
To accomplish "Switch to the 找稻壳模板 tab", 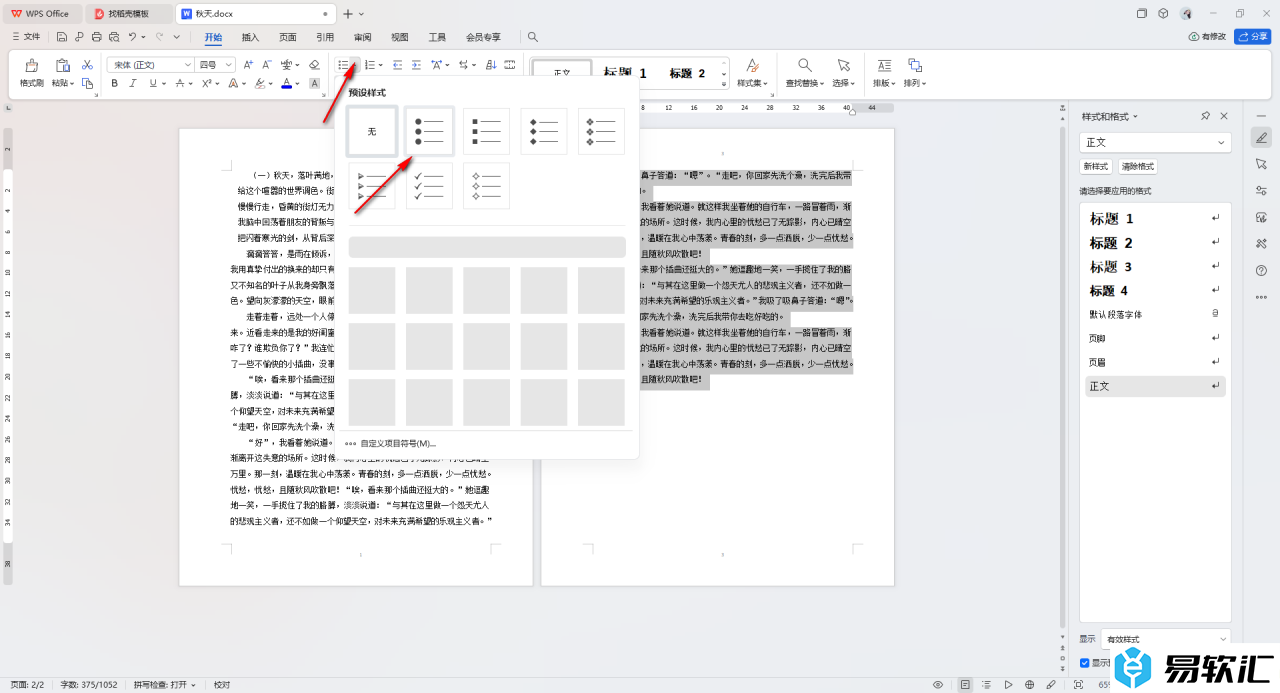I will (x=128, y=14).
